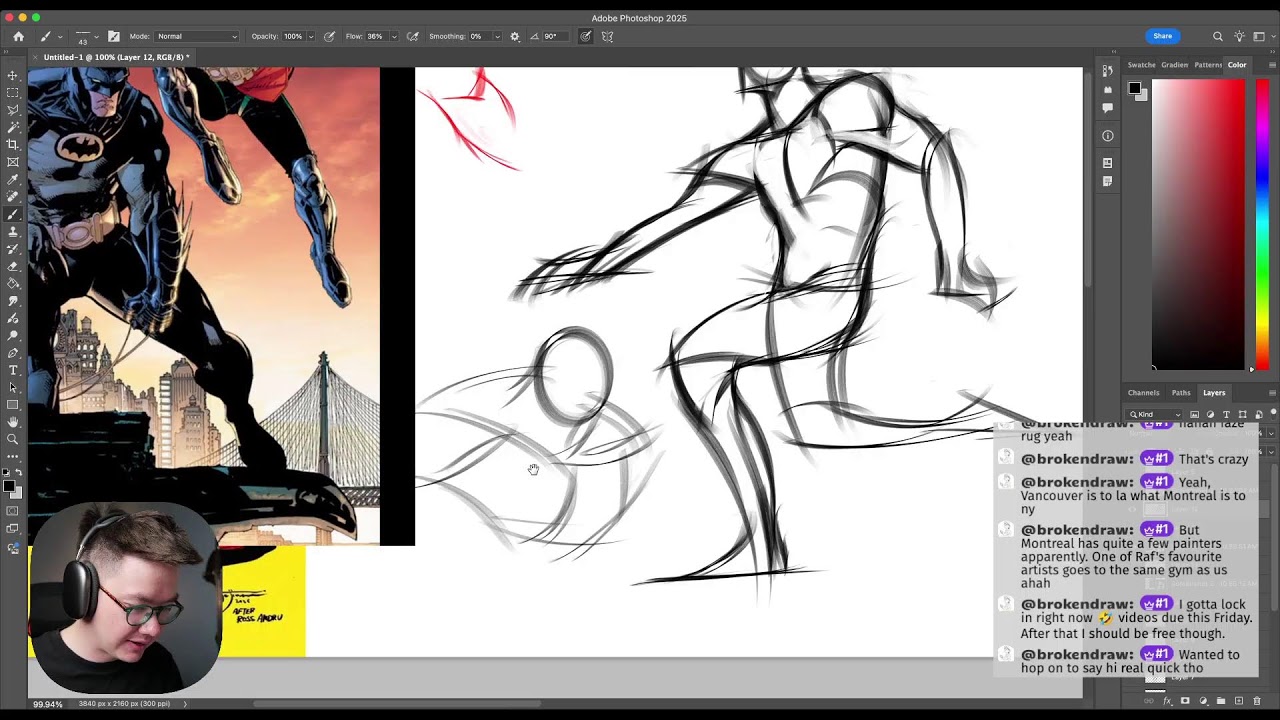Open the Edit Toolbar three-dots menu
Screen dimensions: 1280x720
click(x=13, y=456)
